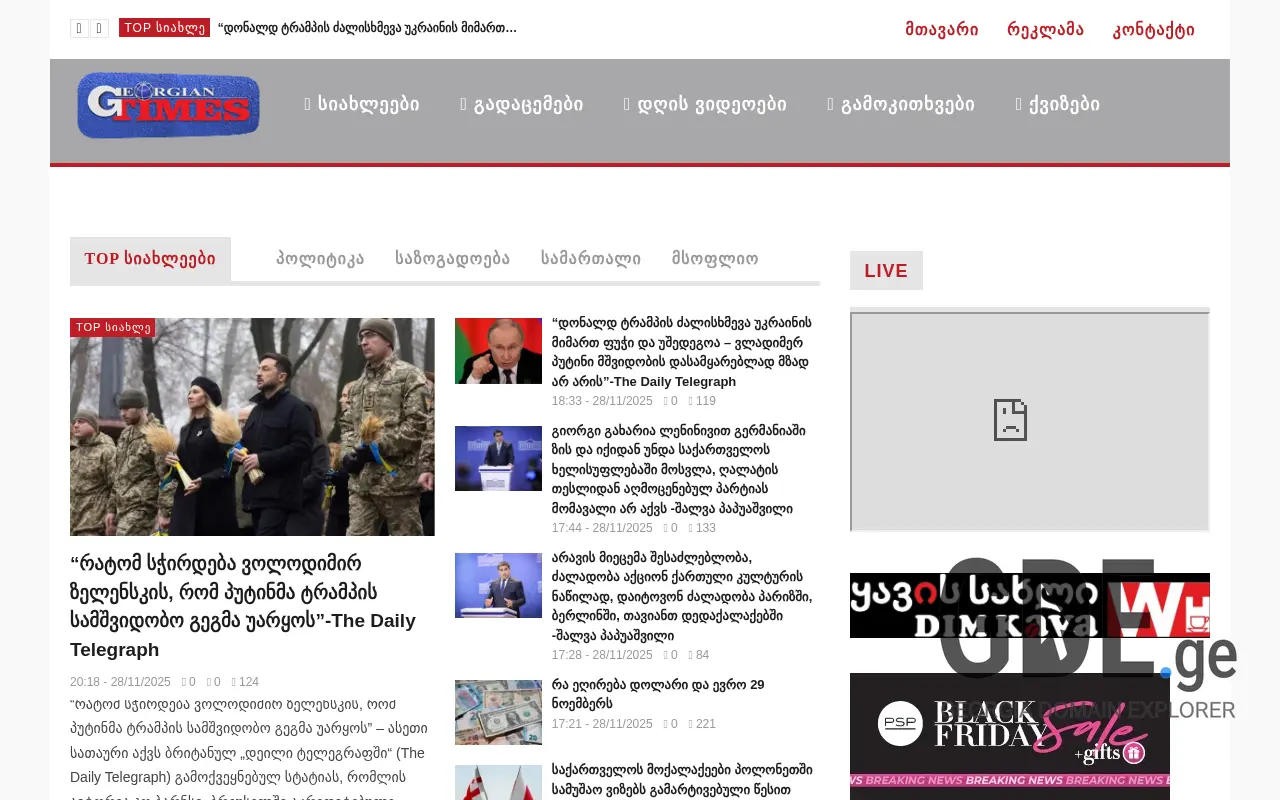Click the comment icon on the Trump article
Image resolution: width=1280 pixels, height=800 pixels.
click(666, 401)
